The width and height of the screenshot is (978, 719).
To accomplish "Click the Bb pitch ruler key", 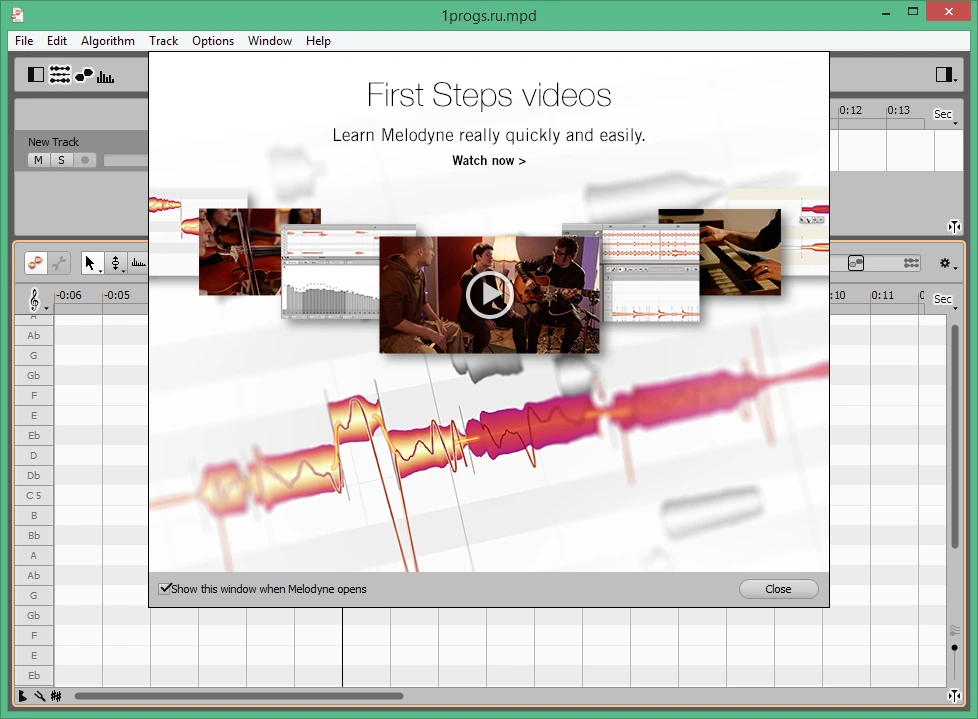I will coord(34,535).
